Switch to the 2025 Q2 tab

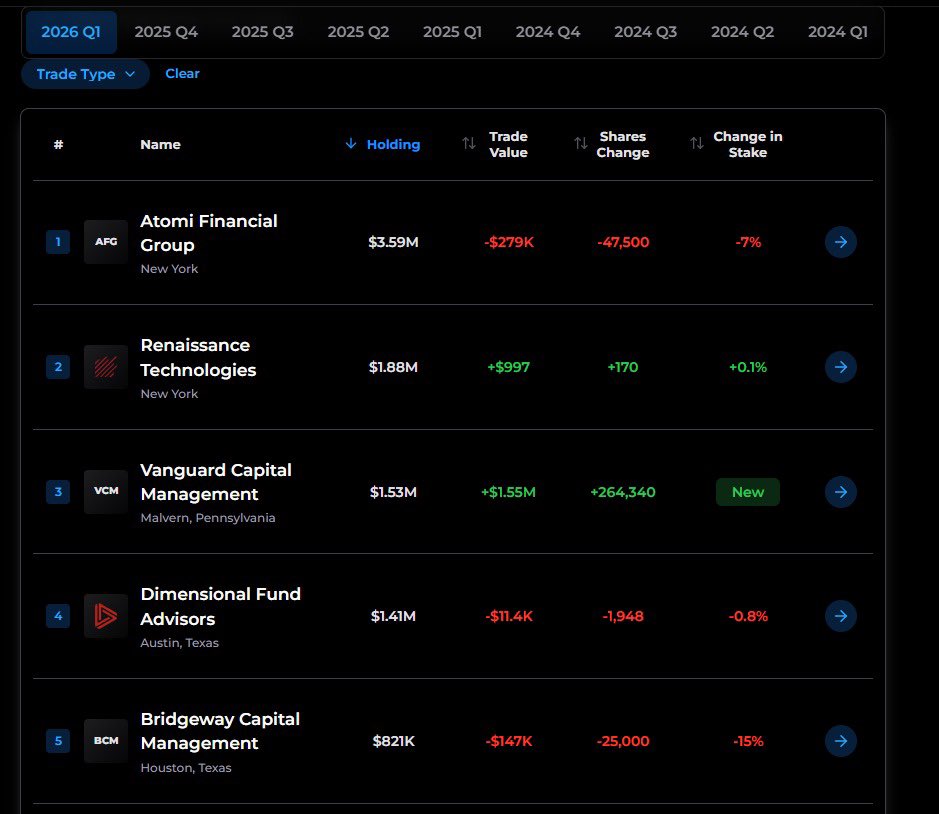[358, 32]
